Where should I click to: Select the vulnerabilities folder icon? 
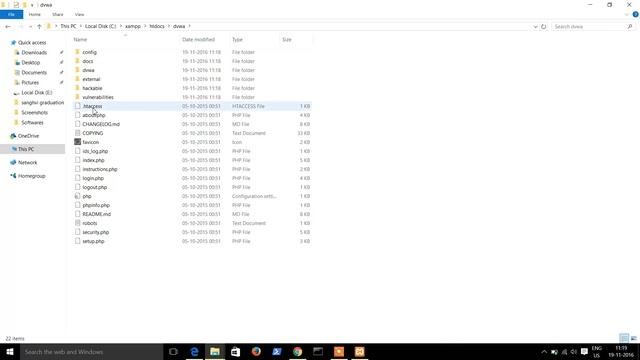(77, 97)
